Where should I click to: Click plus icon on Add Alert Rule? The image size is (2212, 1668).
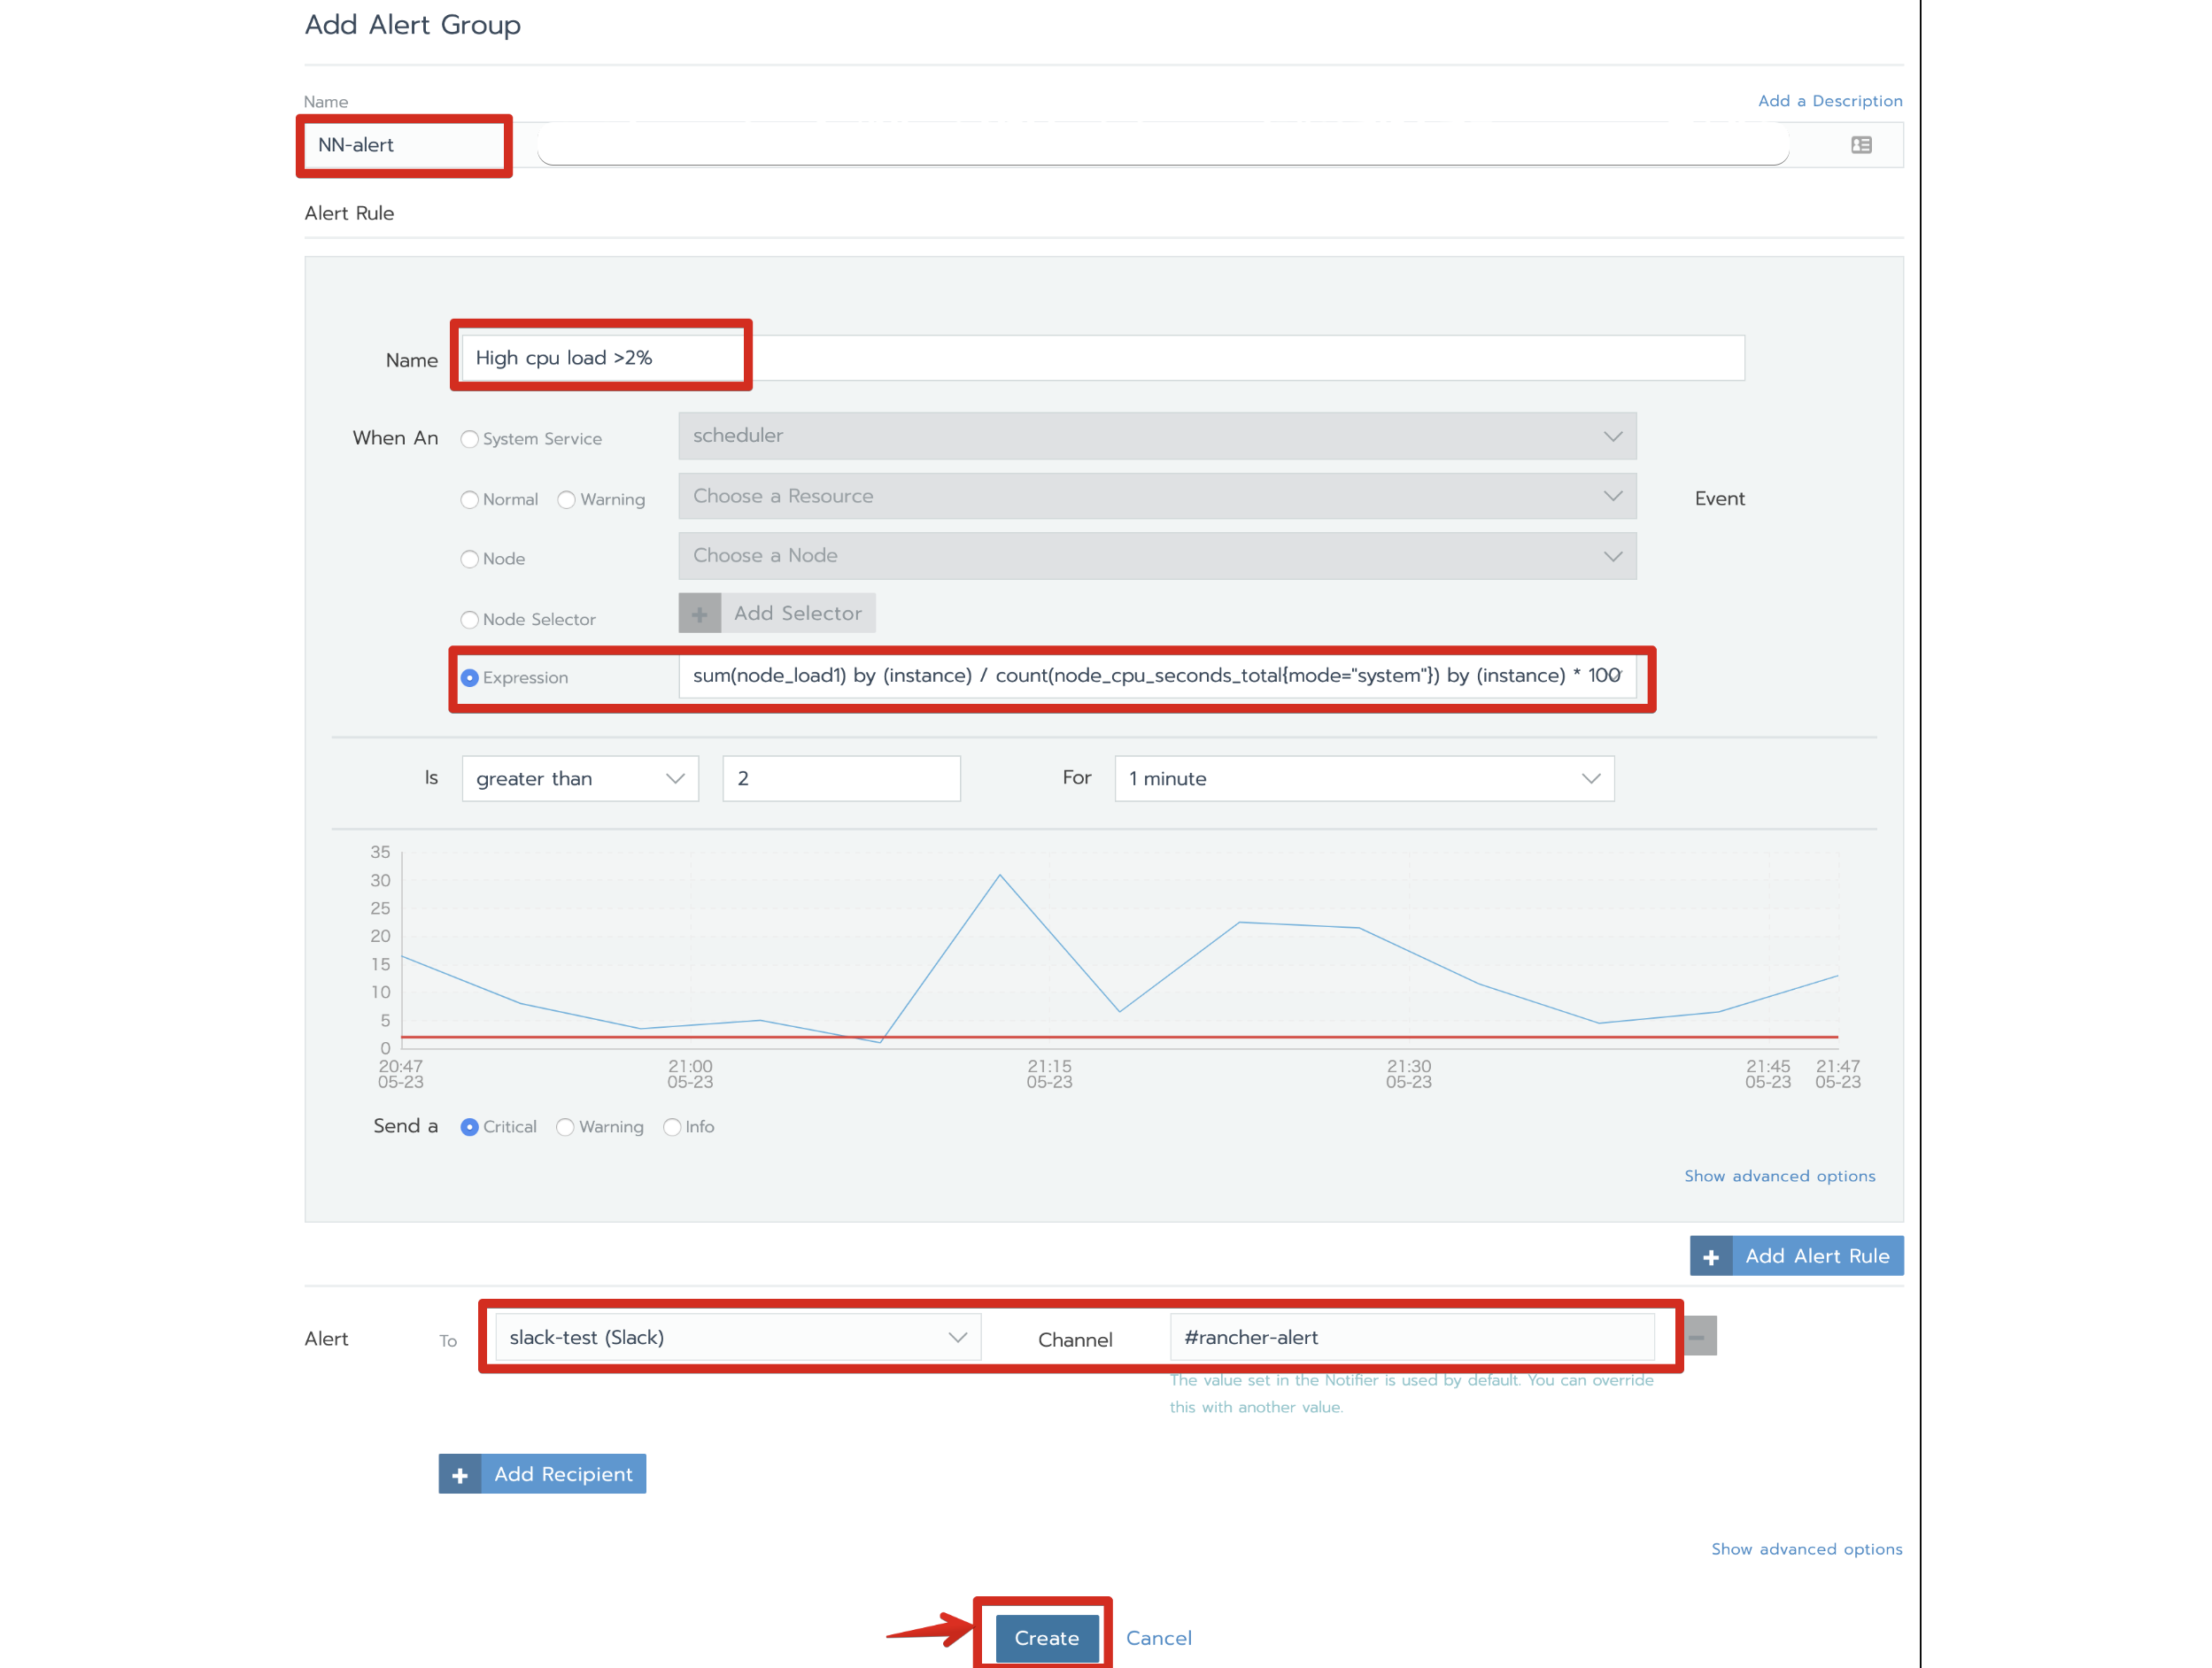tap(1711, 1256)
